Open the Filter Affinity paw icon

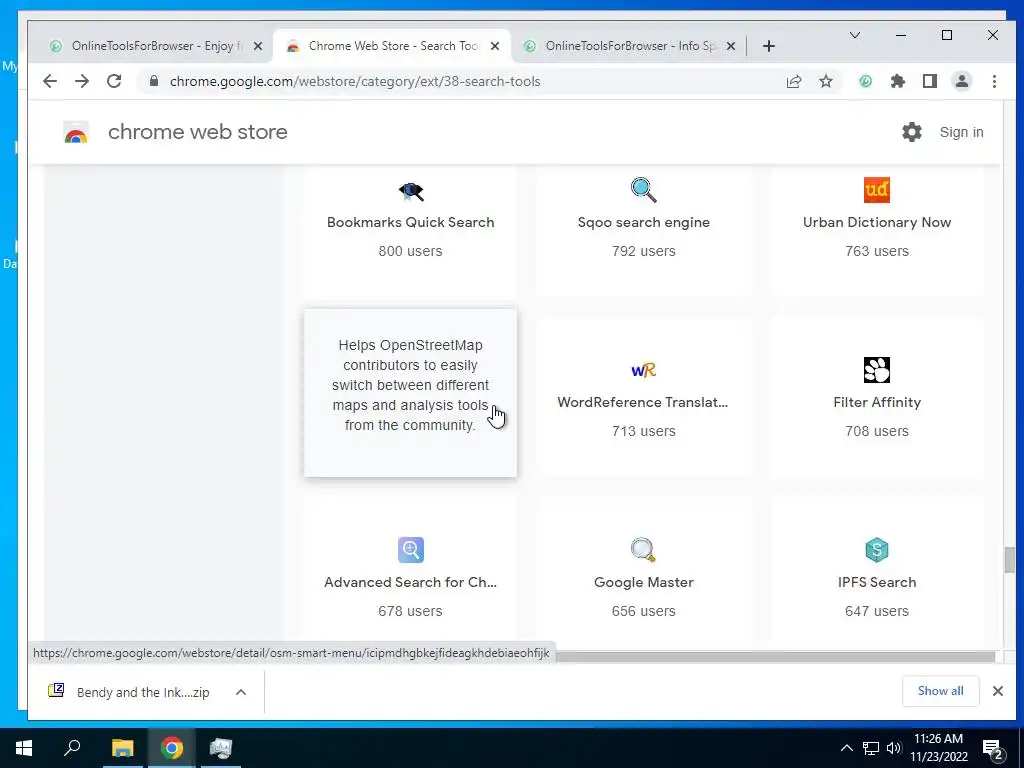tap(876, 370)
